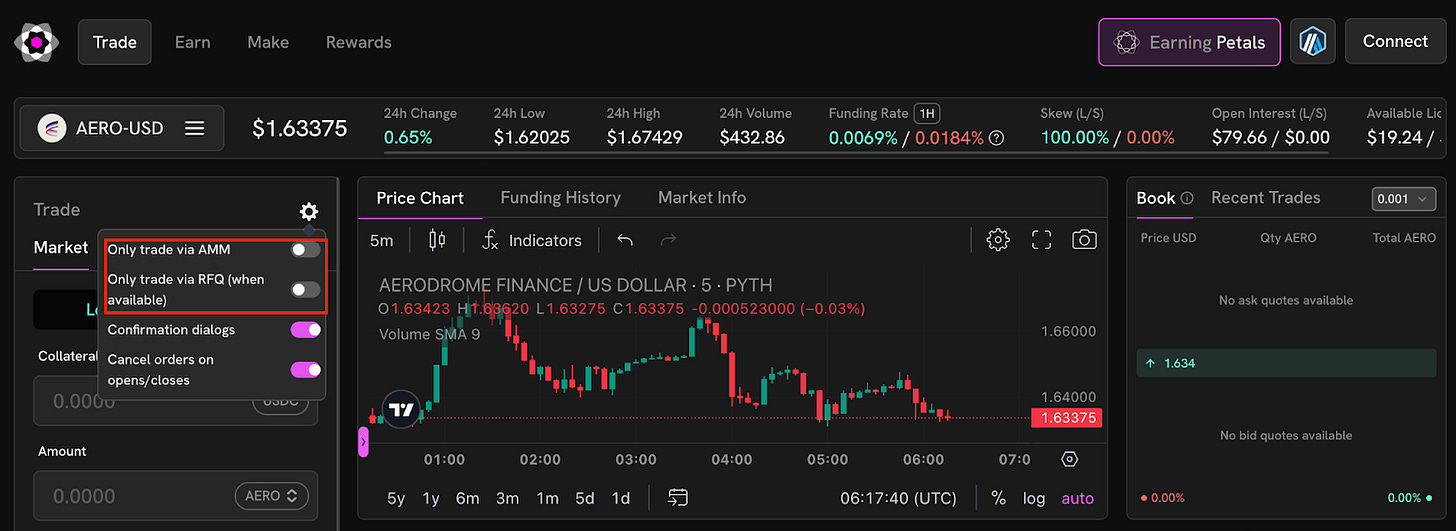Click the Volume SMA 9 indicator label
The height and width of the screenshot is (531, 1456).
pos(429,334)
